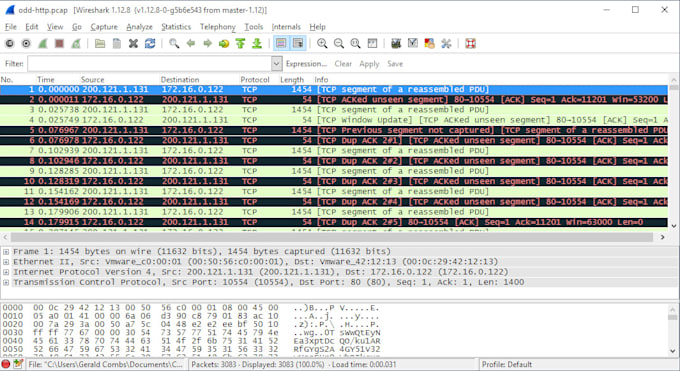This screenshot has height=371, width=680.
Task: Open the View menu
Action: click(x=55, y=27)
